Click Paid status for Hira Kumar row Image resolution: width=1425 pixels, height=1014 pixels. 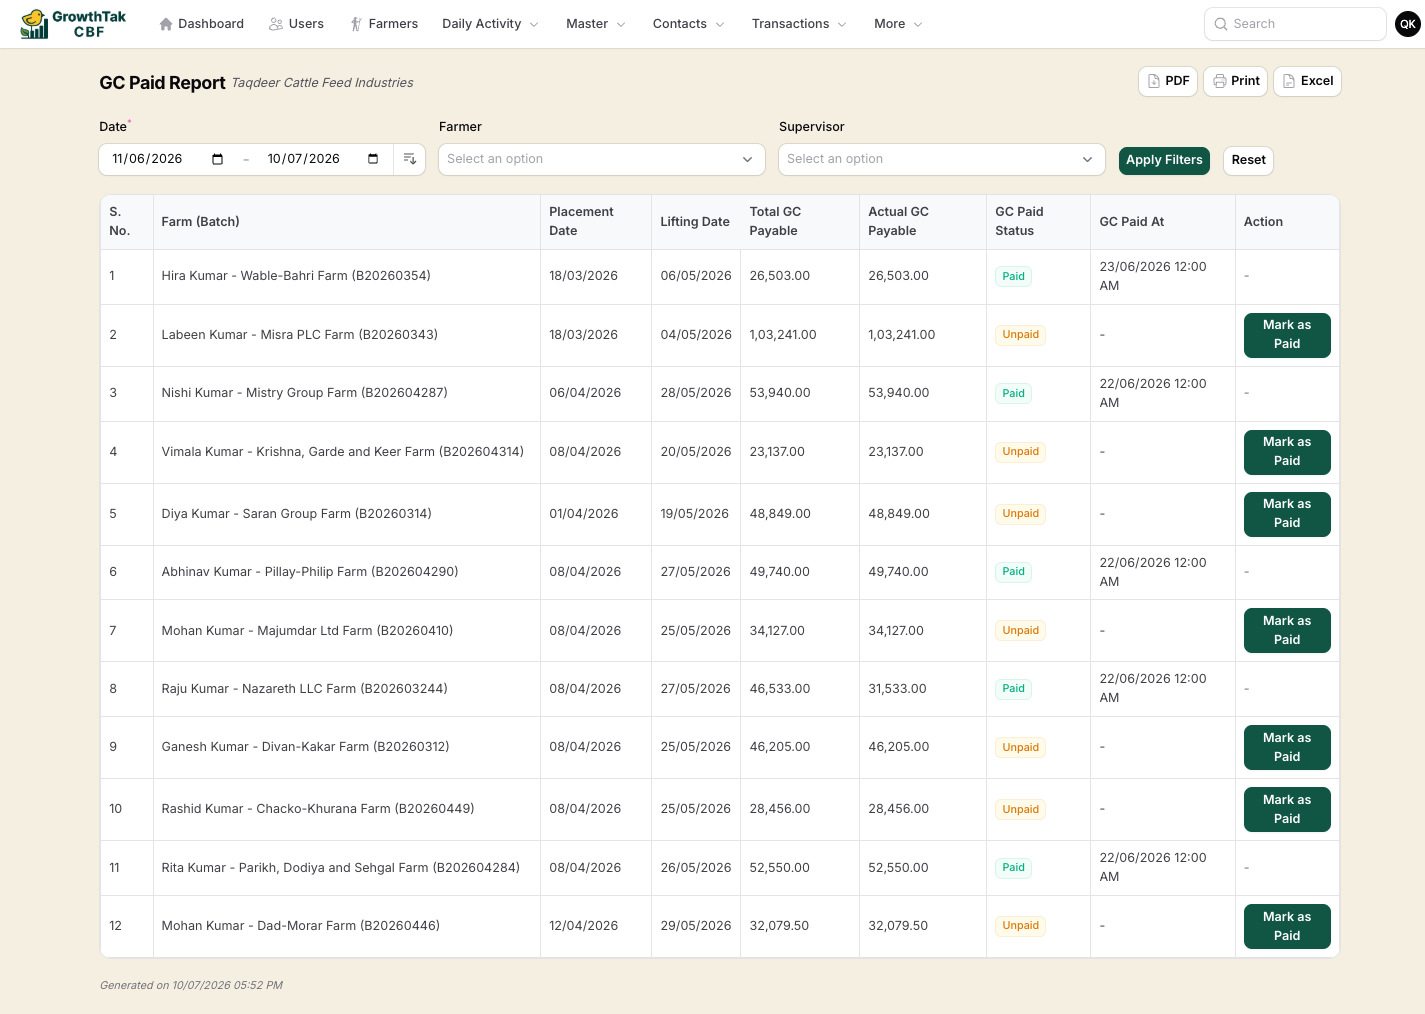pyautogui.click(x=1013, y=277)
